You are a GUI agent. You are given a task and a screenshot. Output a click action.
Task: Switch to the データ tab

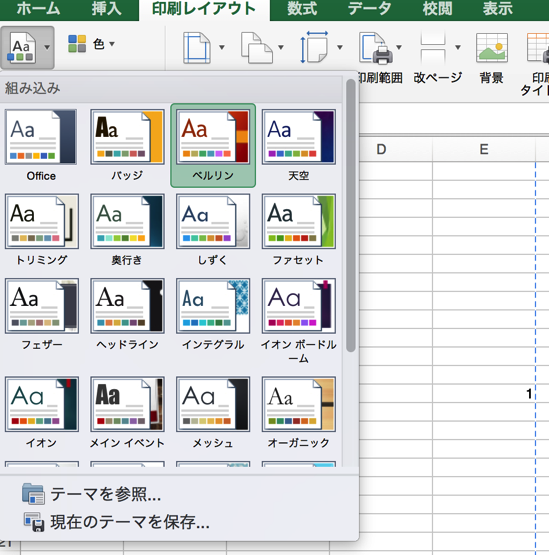[x=369, y=8]
